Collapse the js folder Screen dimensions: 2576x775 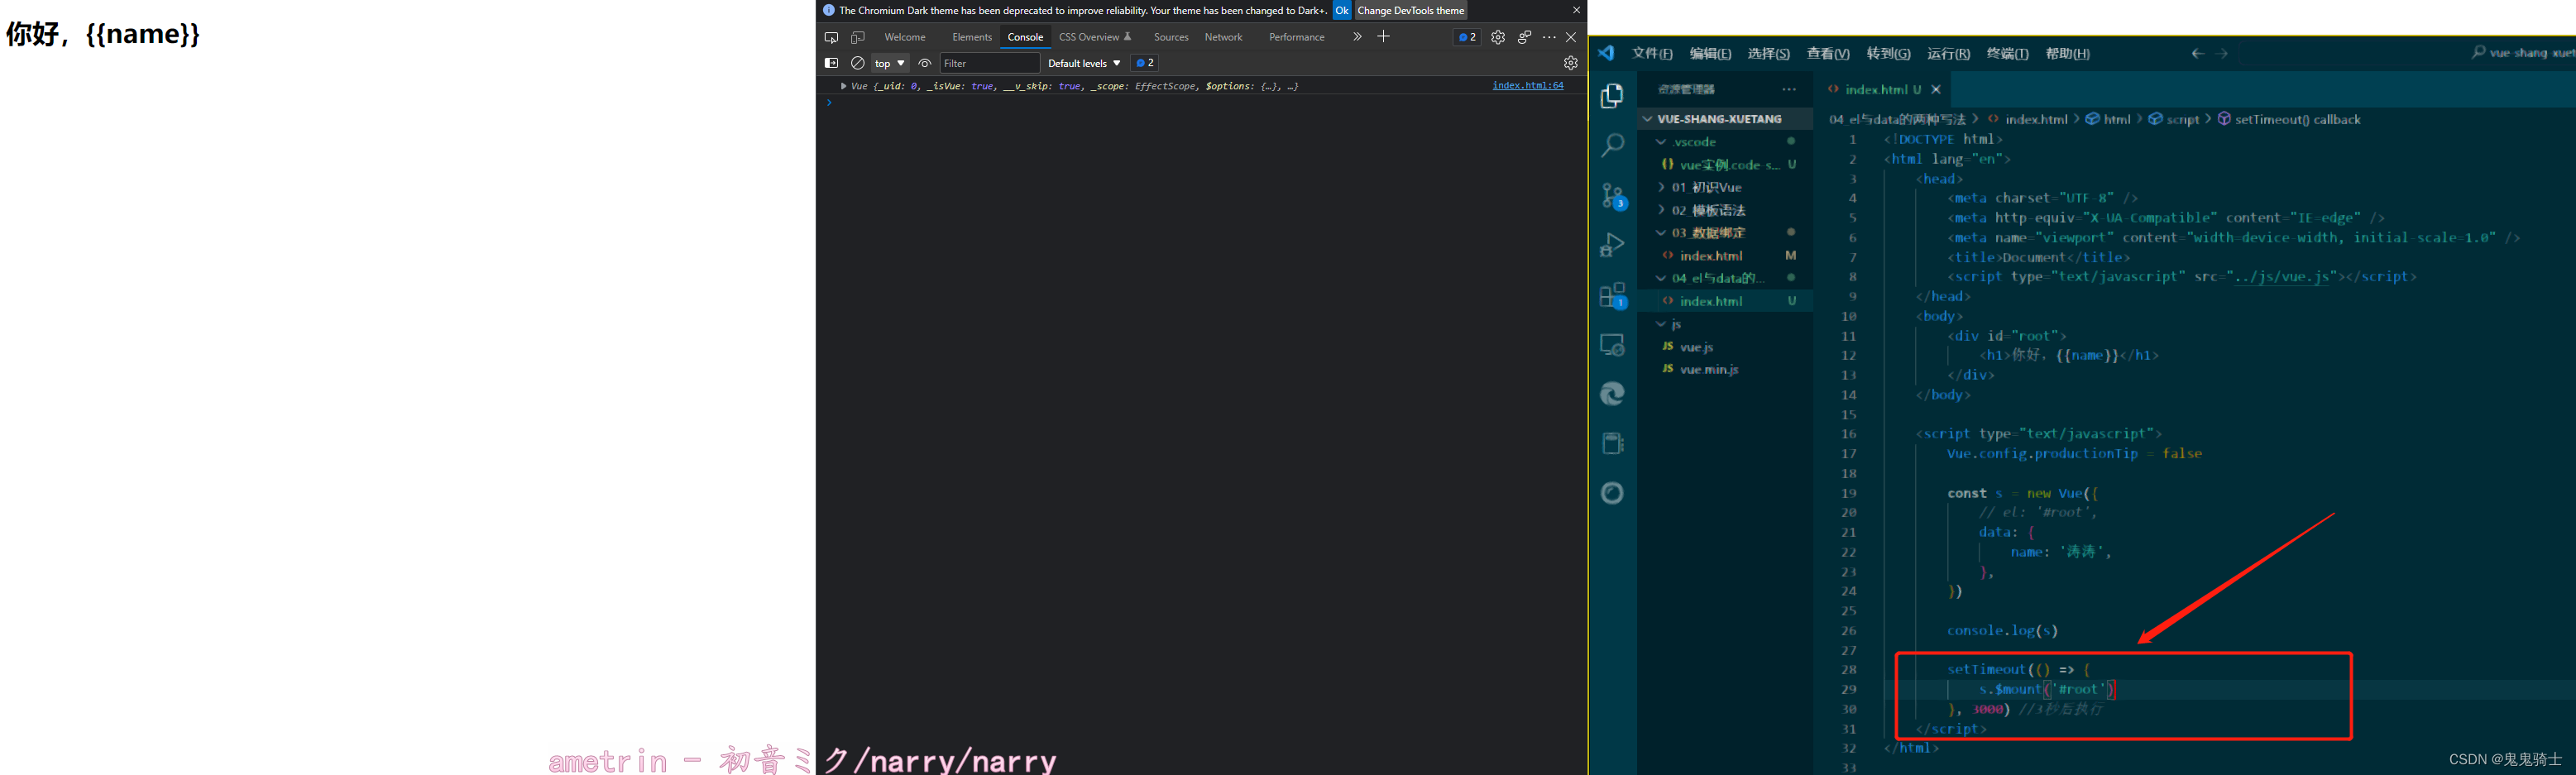(x=1725, y=324)
